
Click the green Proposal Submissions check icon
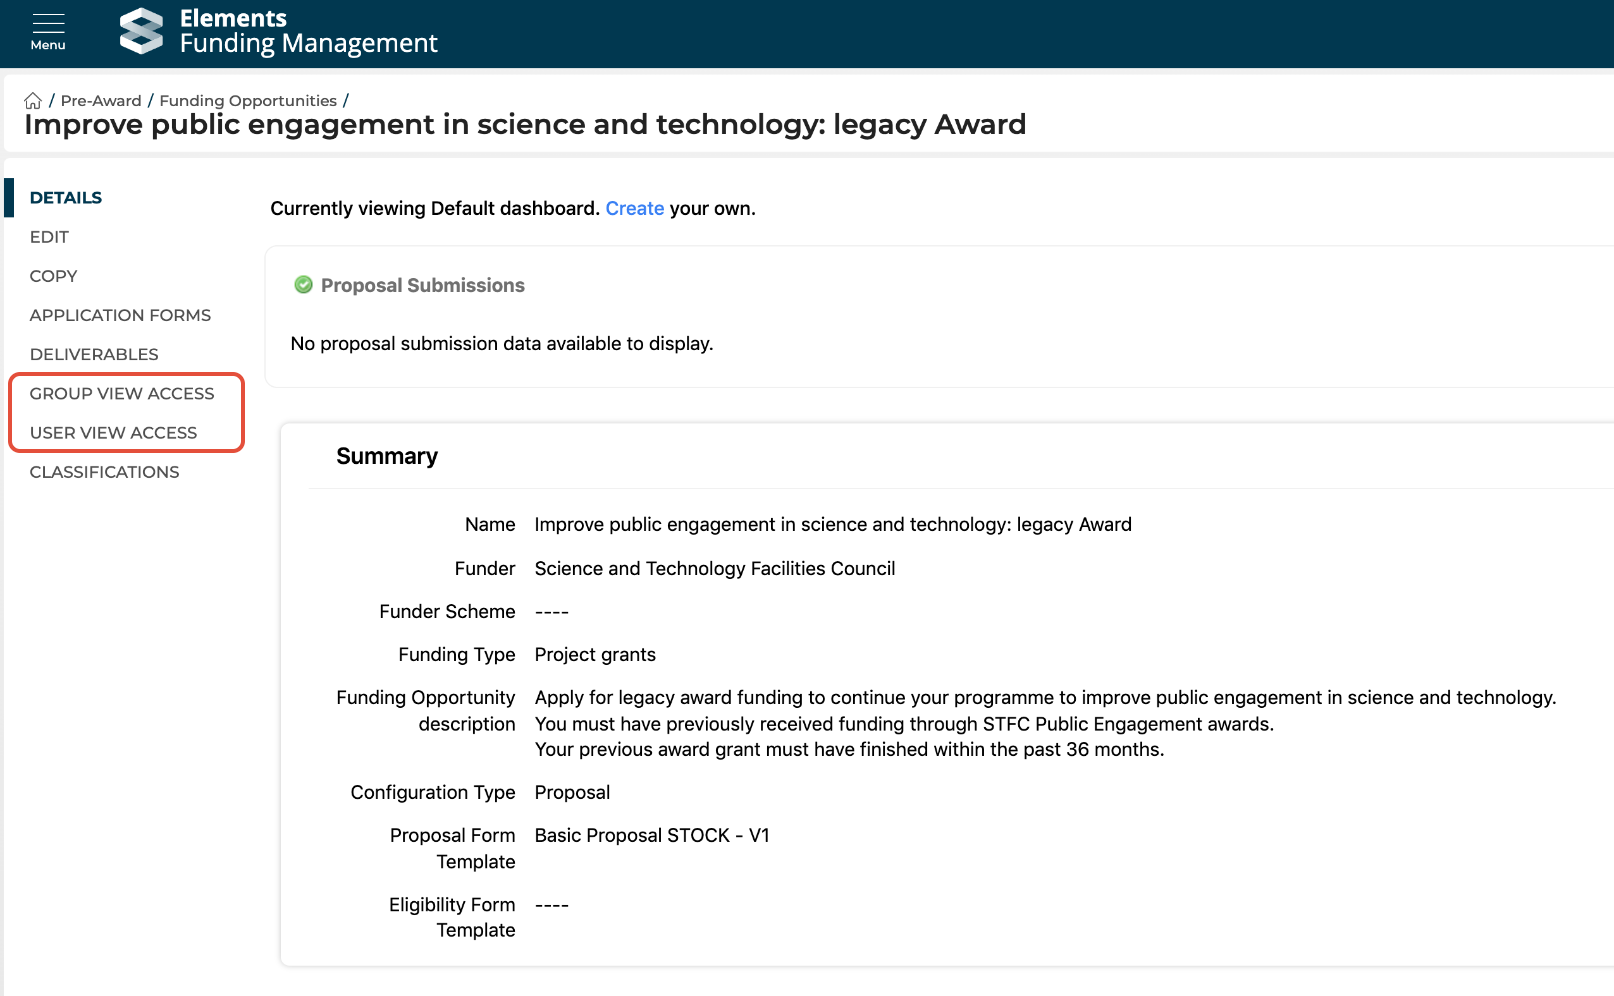click(x=303, y=285)
